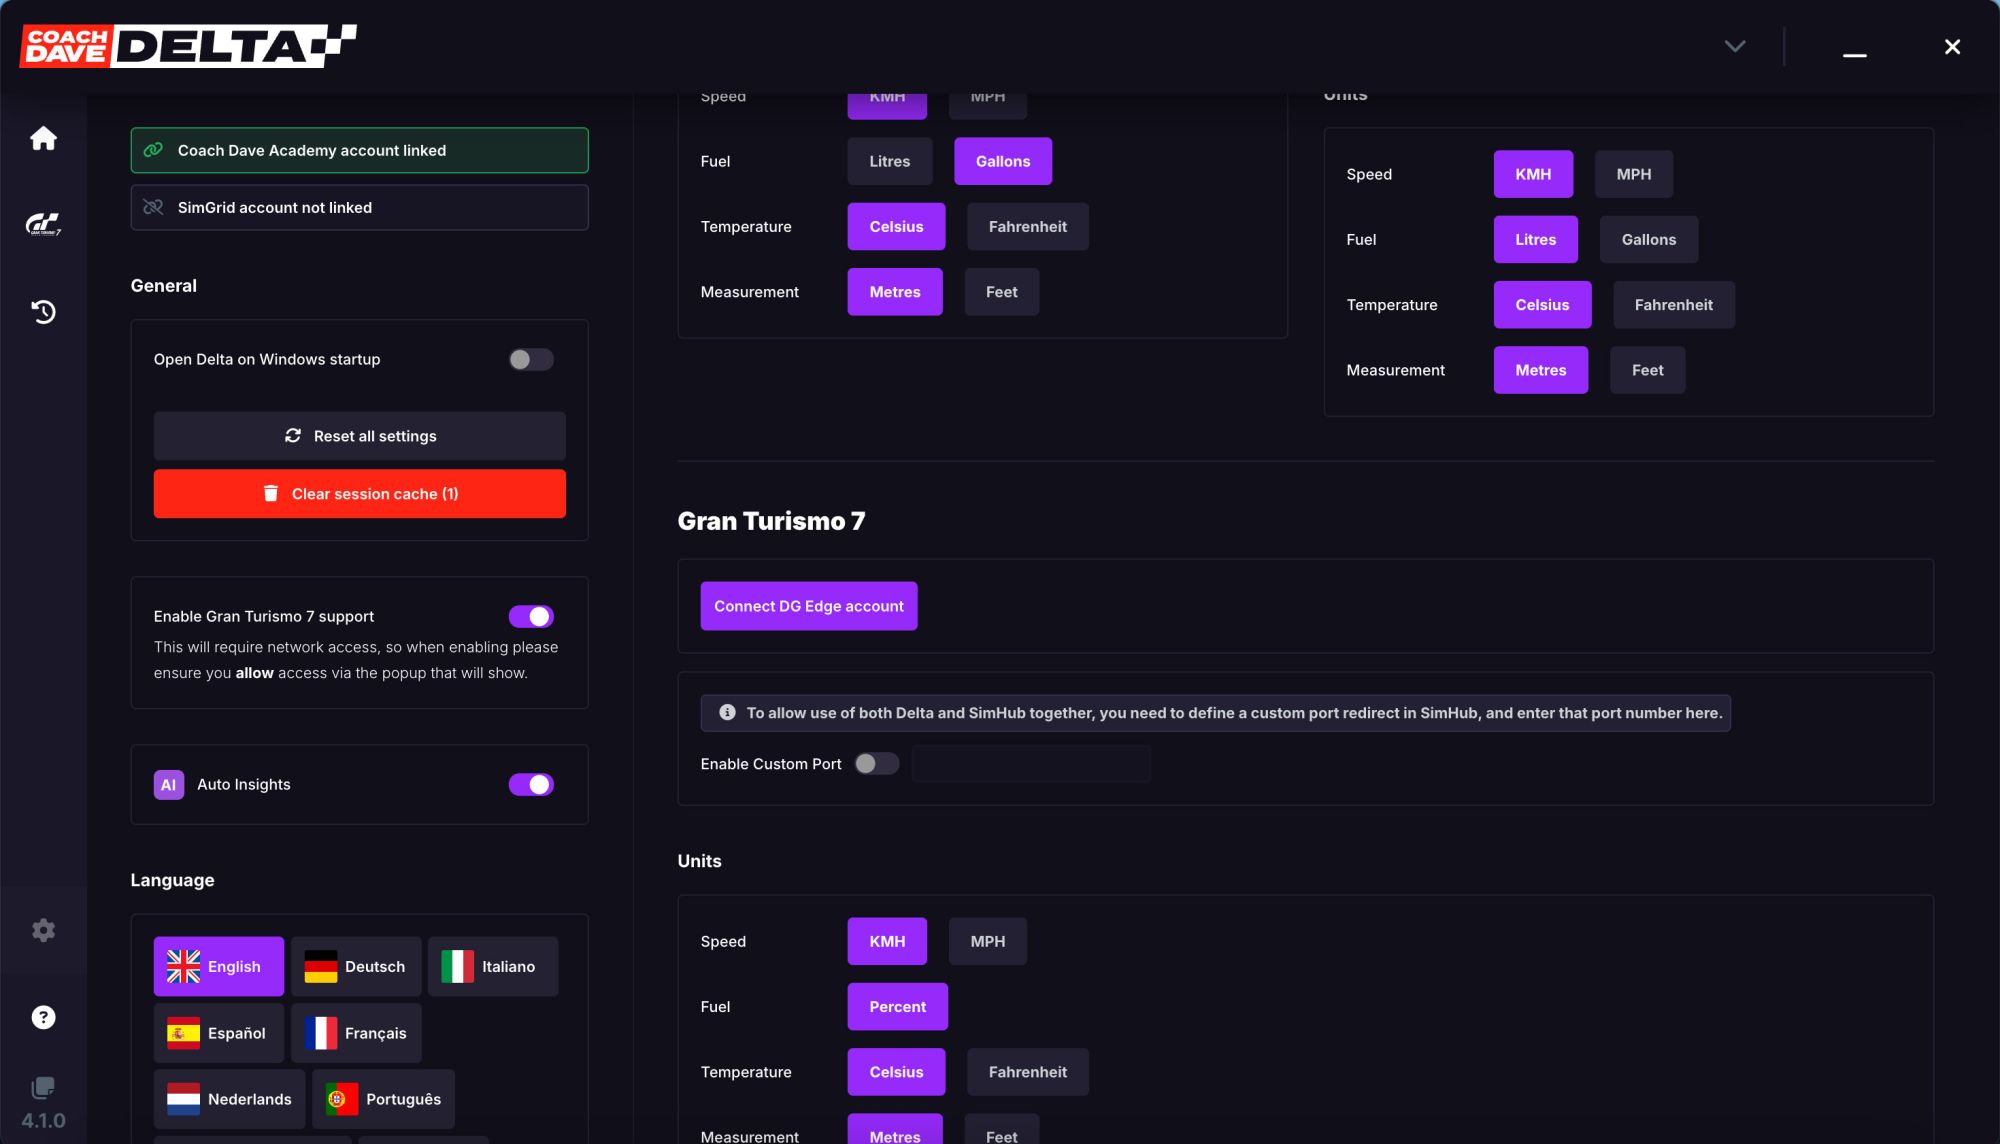This screenshot has width=2000, height=1144.
Task: Select English language
Action: tap(218, 967)
